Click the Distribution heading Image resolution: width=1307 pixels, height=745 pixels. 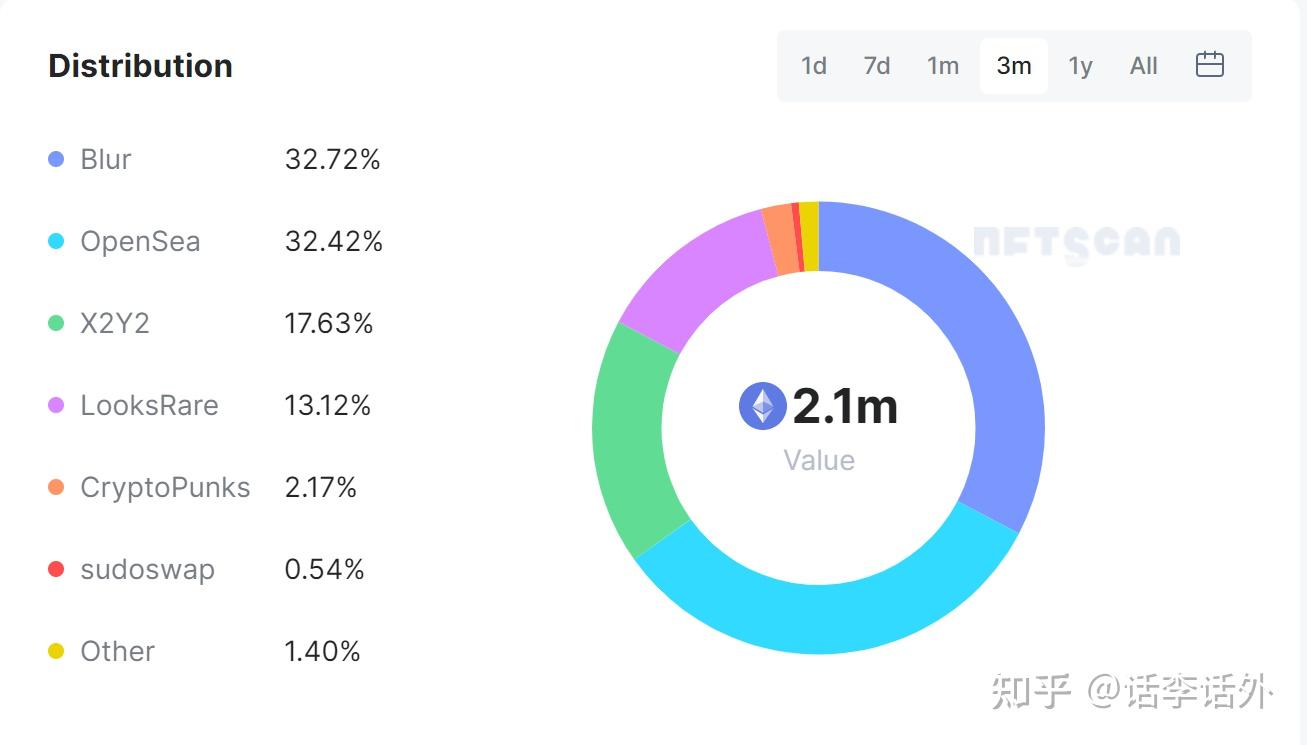[x=140, y=66]
